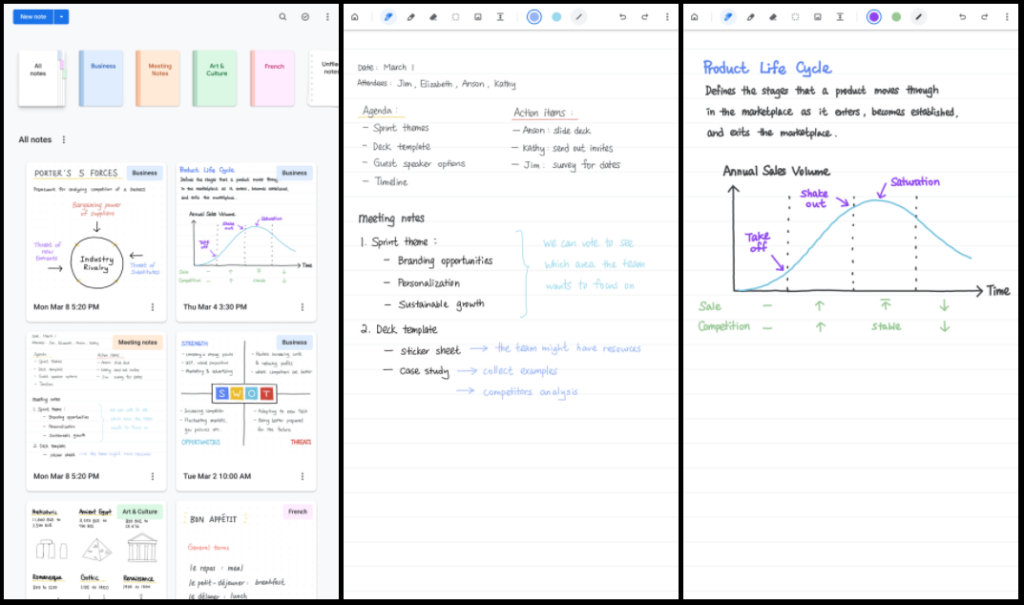This screenshot has width=1024, height=605.
Task: Select the pencil tool in the middle toolbar
Action: [410, 16]
